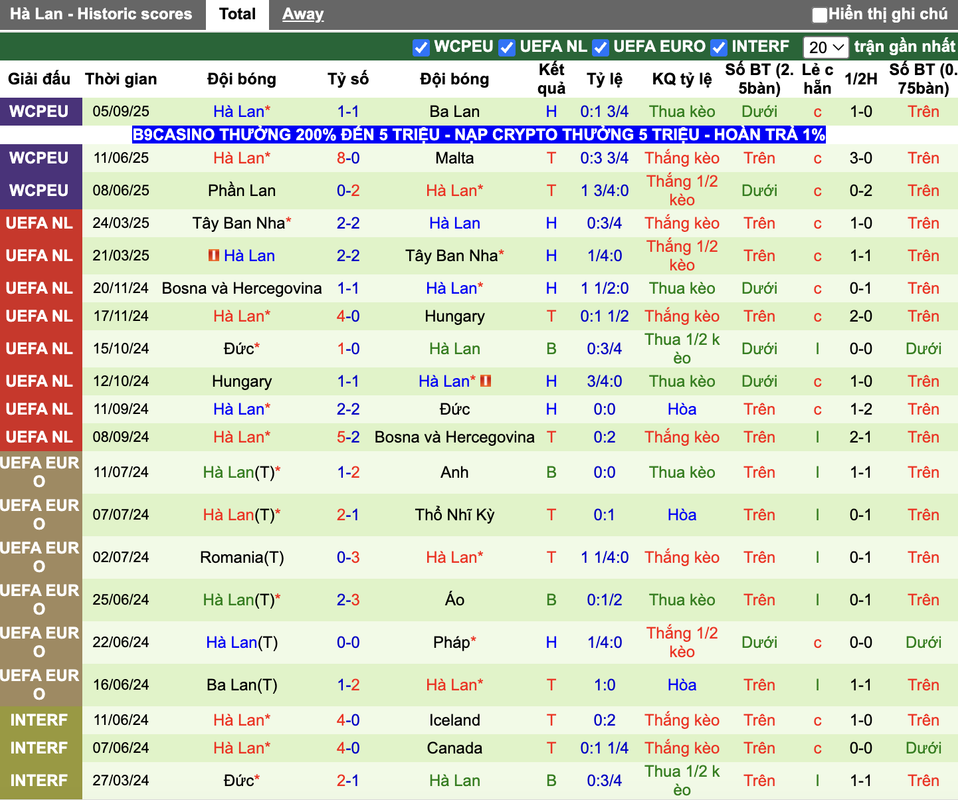Select the 1/2H column header
The image size is (958, 800).
click(x=860, y=79)
